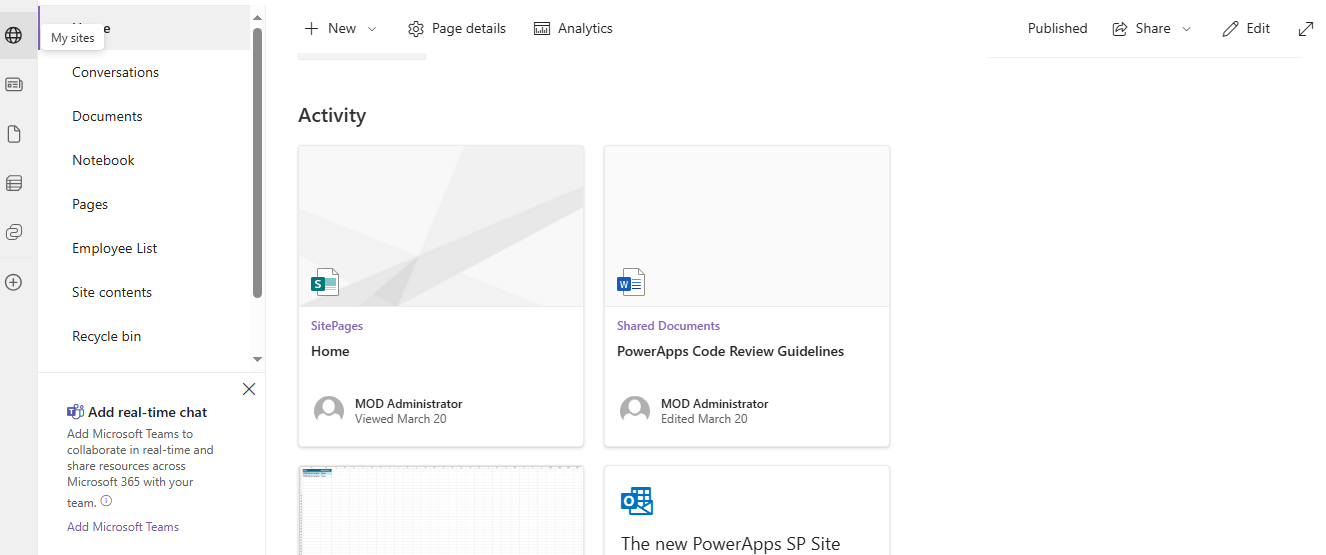This screenshot has height=555, width=1326.
Task: Click the Outlook icon on site card
Action: [637, 501]
